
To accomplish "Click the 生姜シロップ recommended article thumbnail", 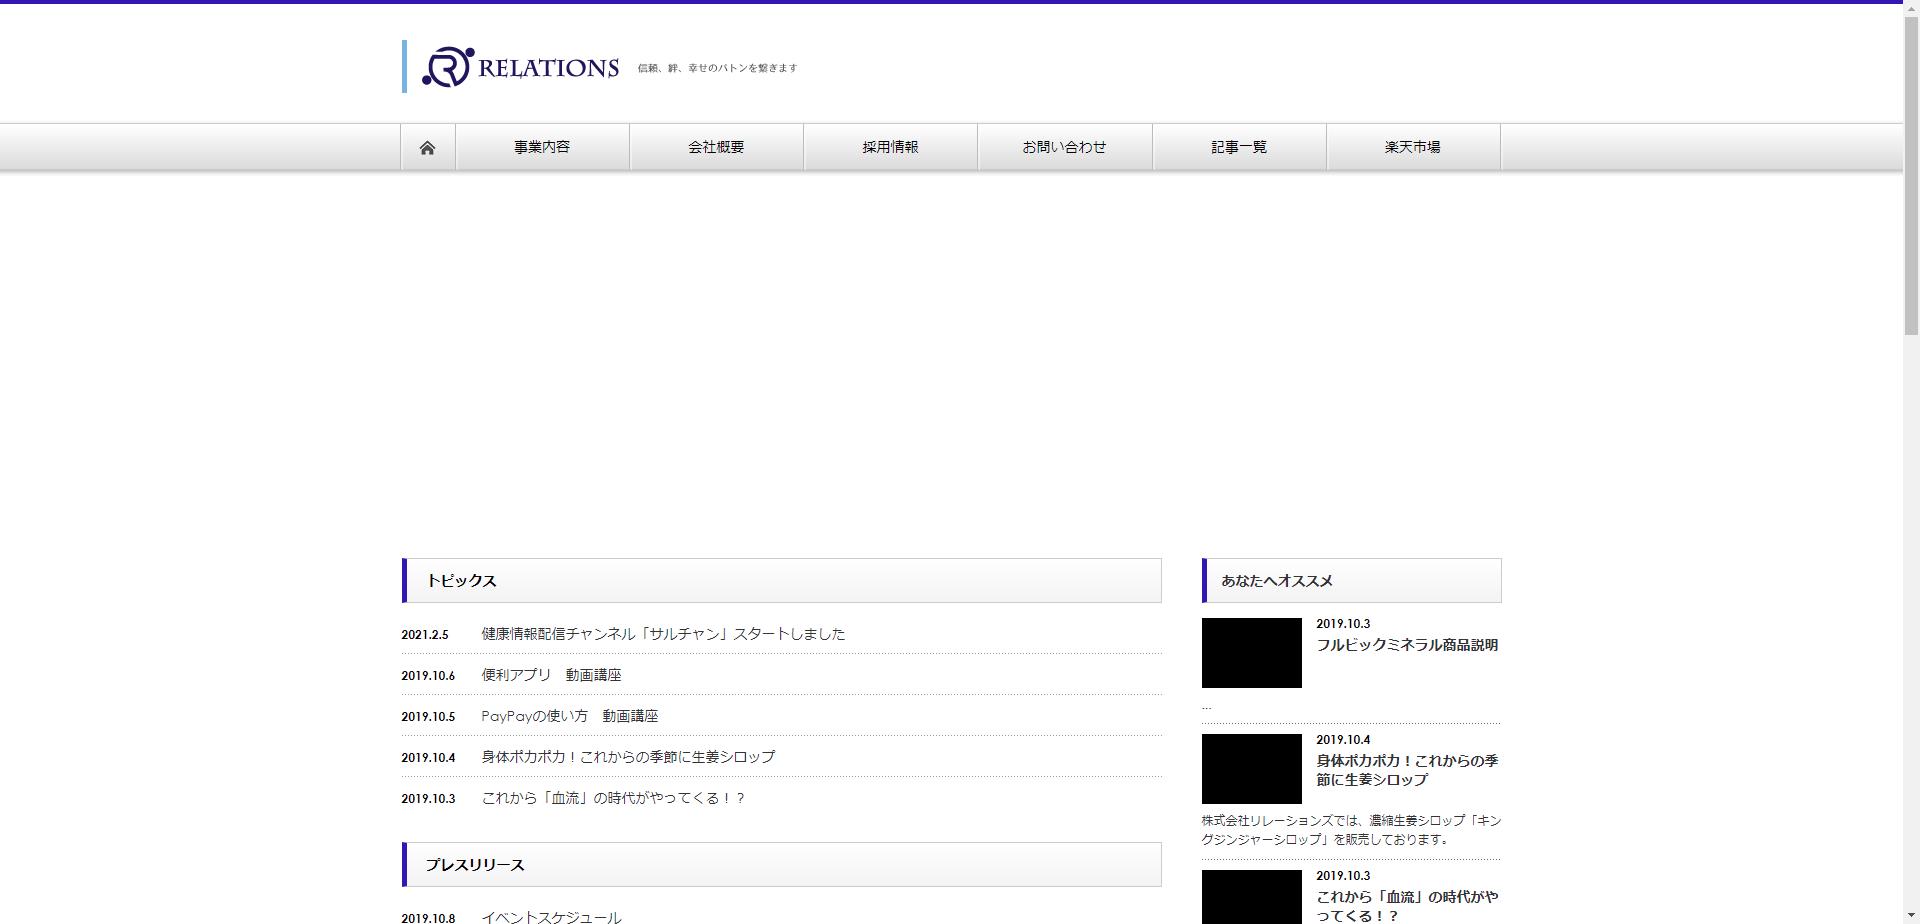I will pyautogui.click(x=1251, y=768).
